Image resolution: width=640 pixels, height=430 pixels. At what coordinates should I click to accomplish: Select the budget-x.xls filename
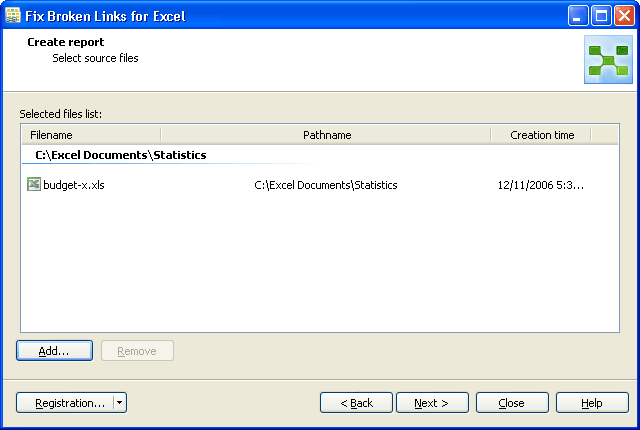coord(74,185)
